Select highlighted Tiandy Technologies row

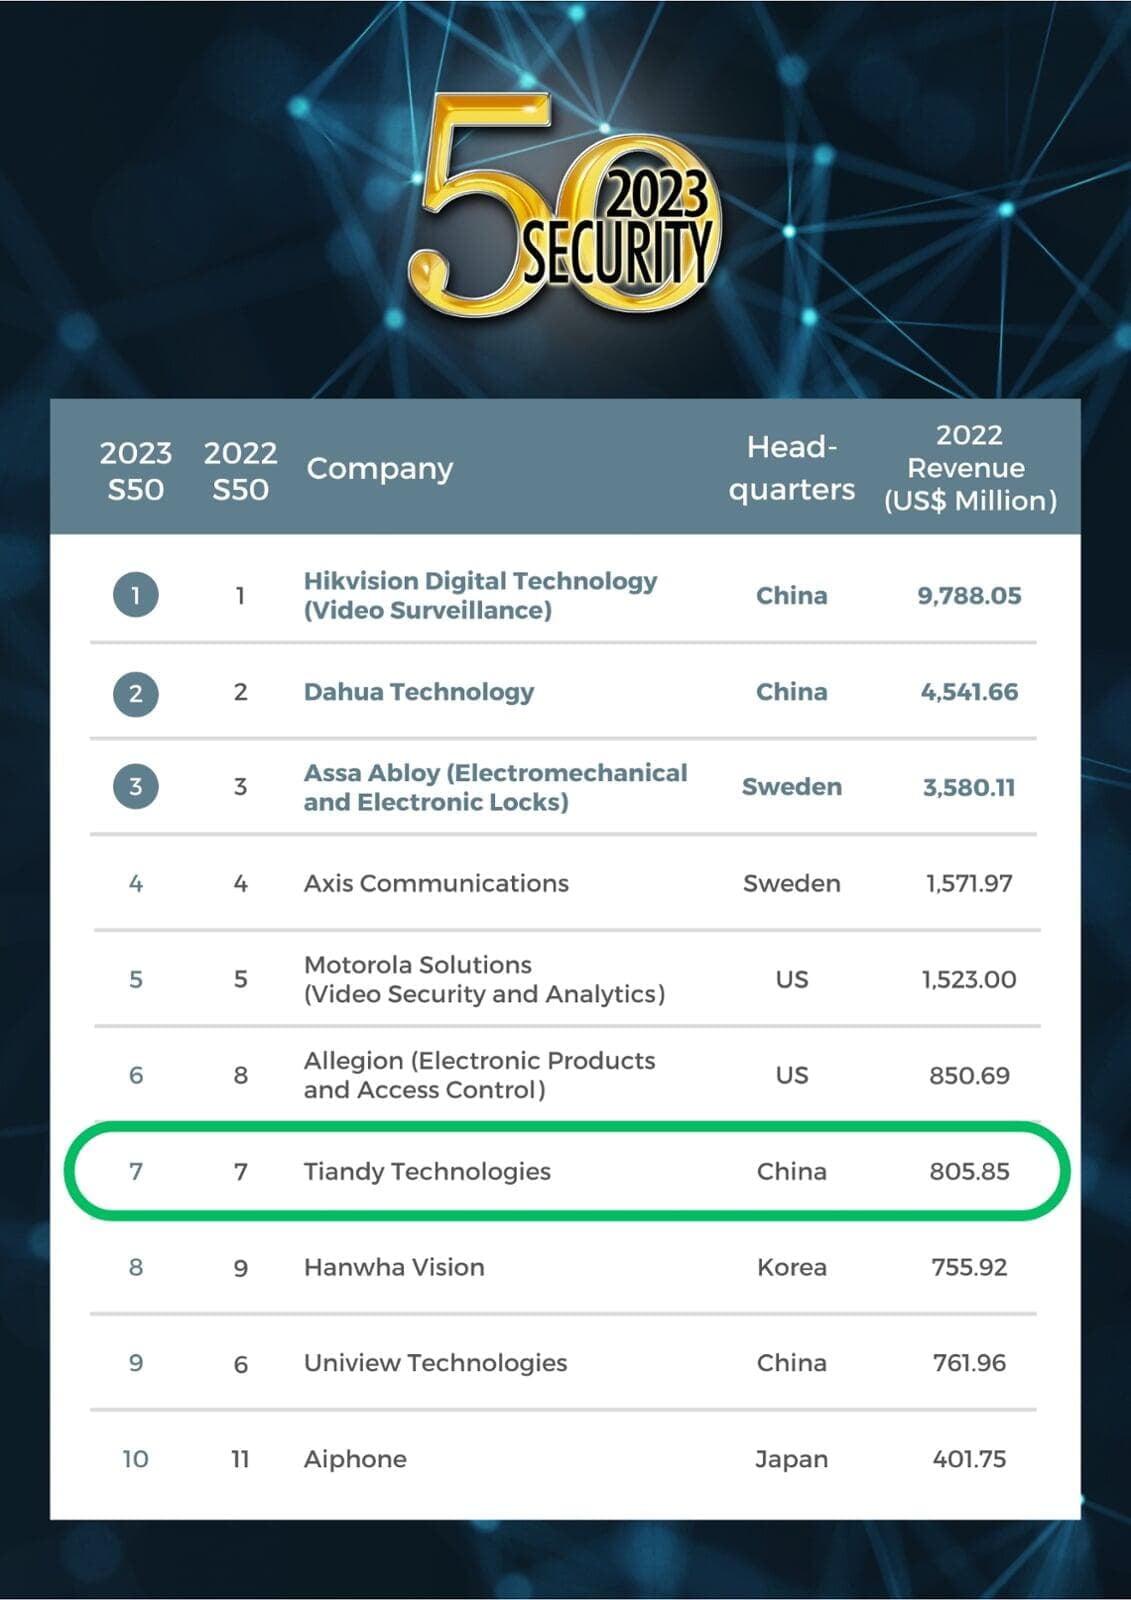pyautogui.click(x=567, y=1171)
